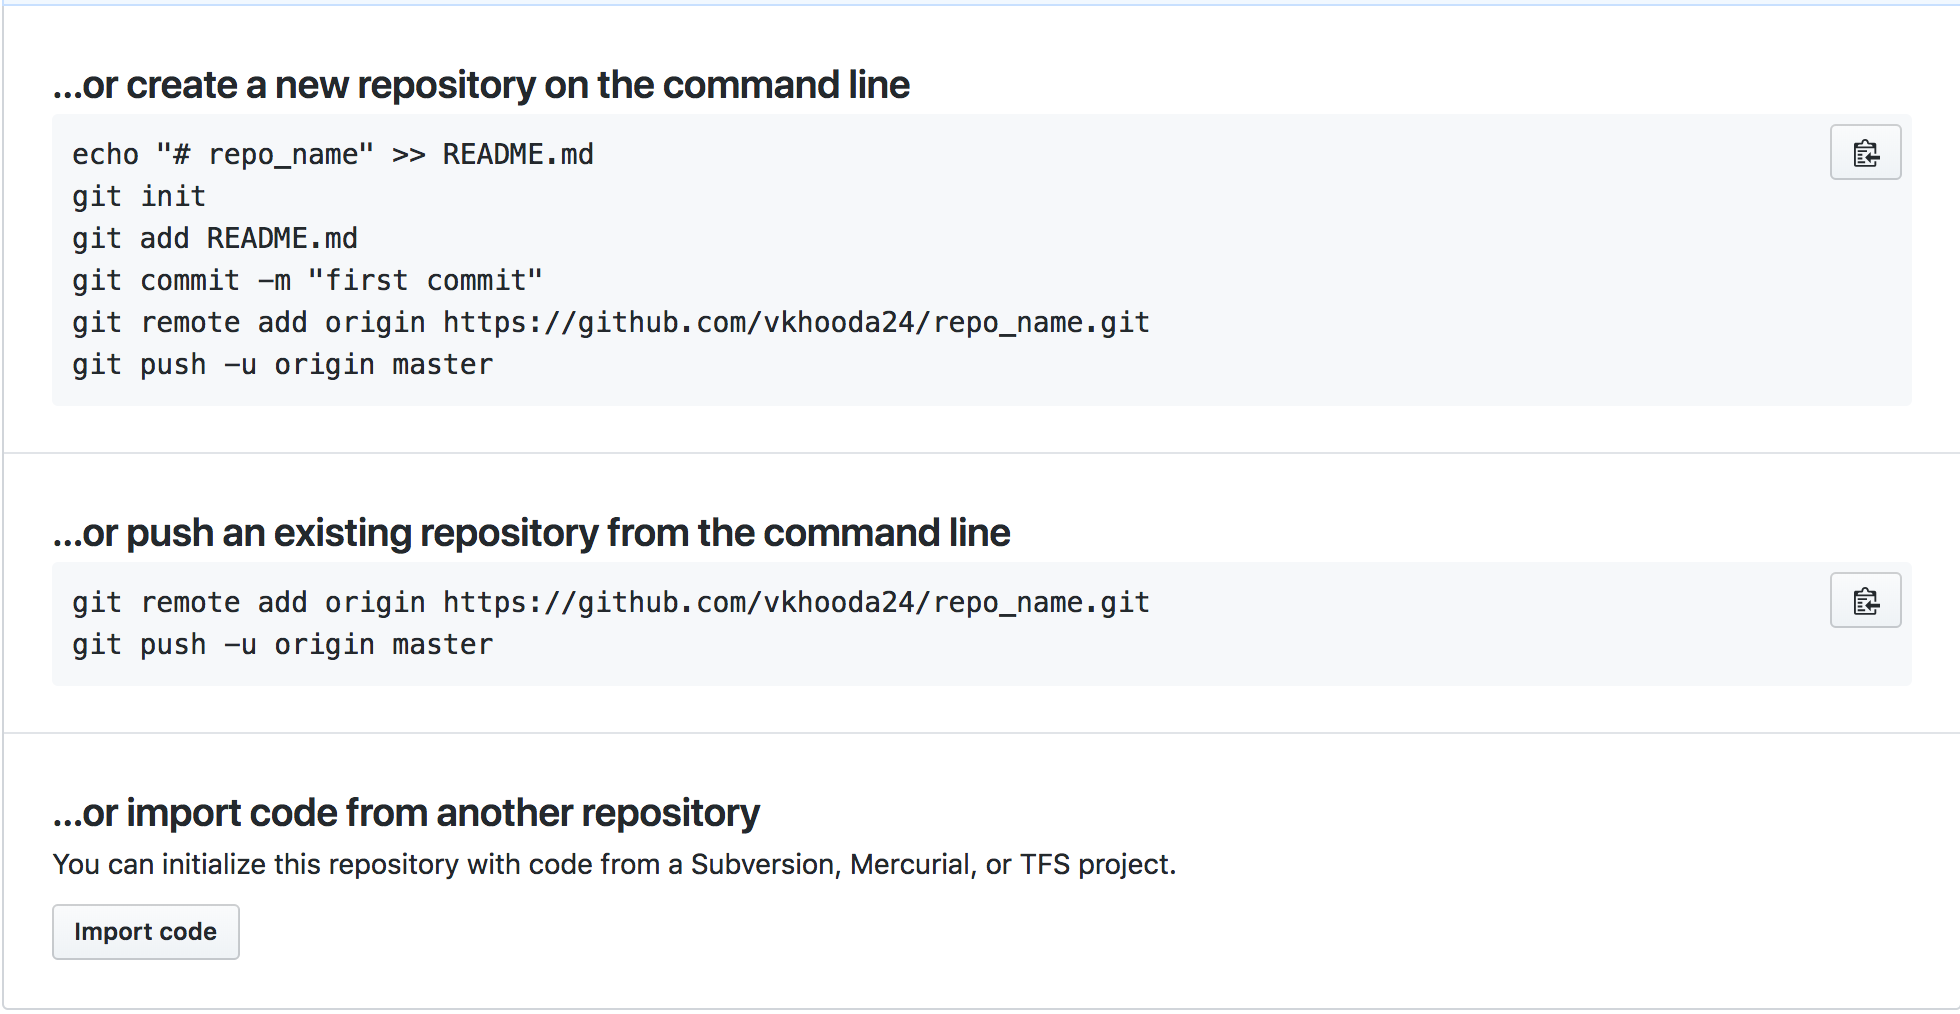Screen dimensions: 1960x1014
Task: Click the git init command line
Action: coord(139,197)
